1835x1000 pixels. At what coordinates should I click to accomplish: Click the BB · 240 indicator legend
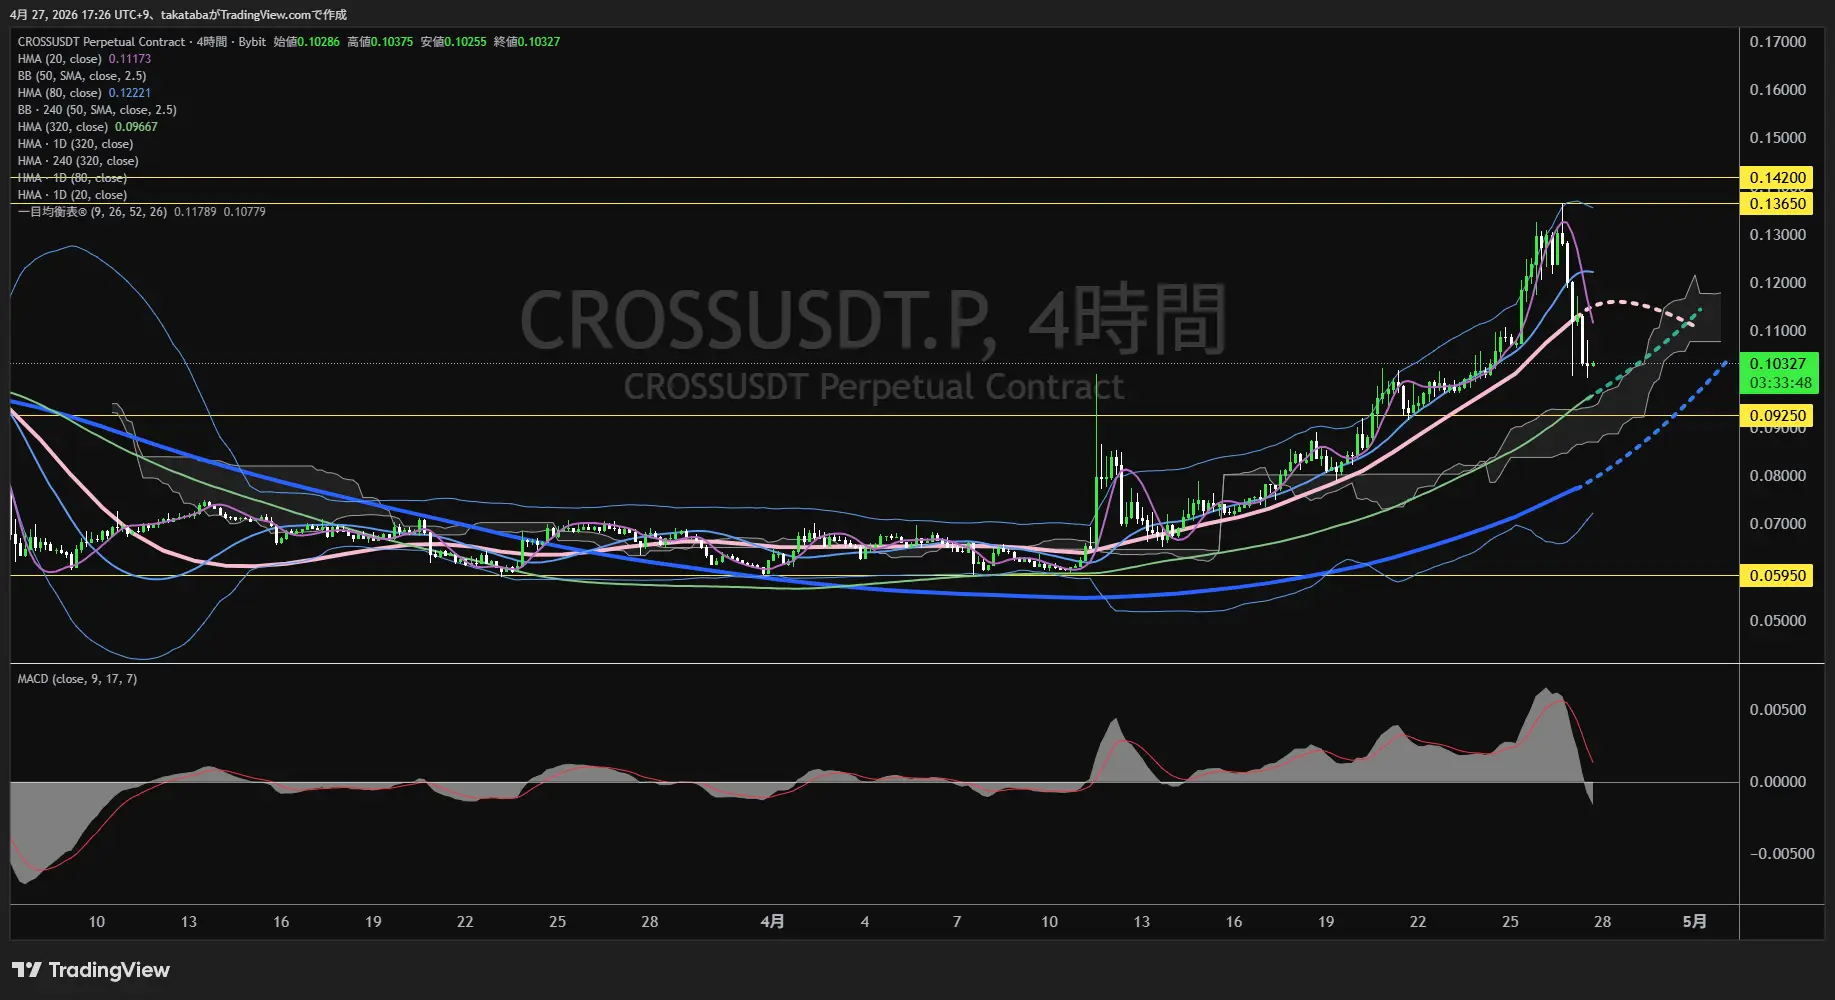click(97, 110)
